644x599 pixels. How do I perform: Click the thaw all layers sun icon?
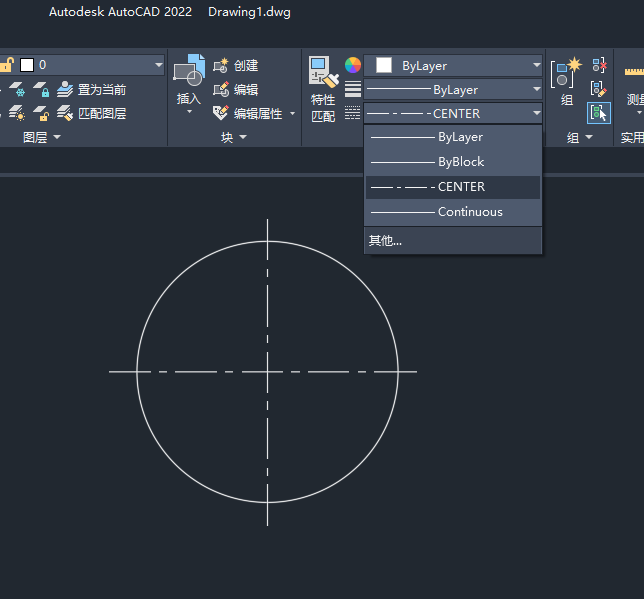pyautogui.click(x=17, y=113)
